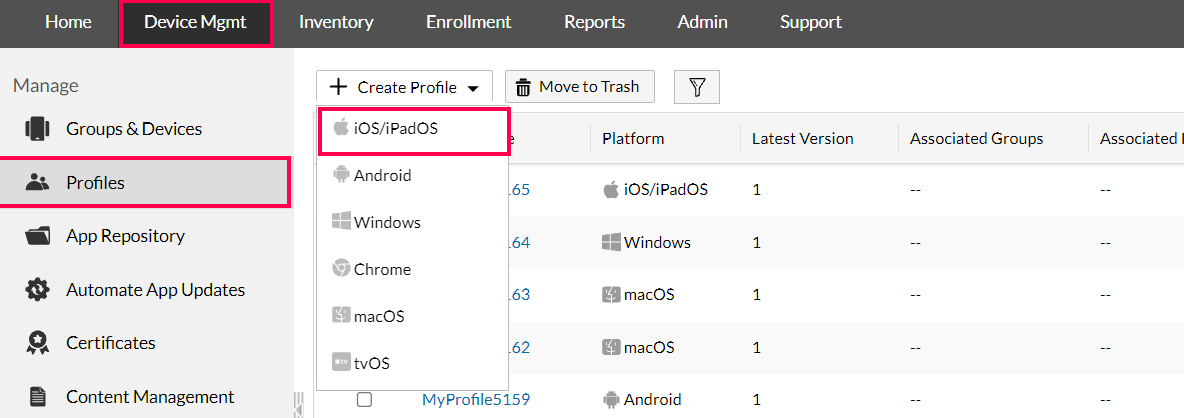
Task: Click the filter funnel icon
Action: (697, 87)
